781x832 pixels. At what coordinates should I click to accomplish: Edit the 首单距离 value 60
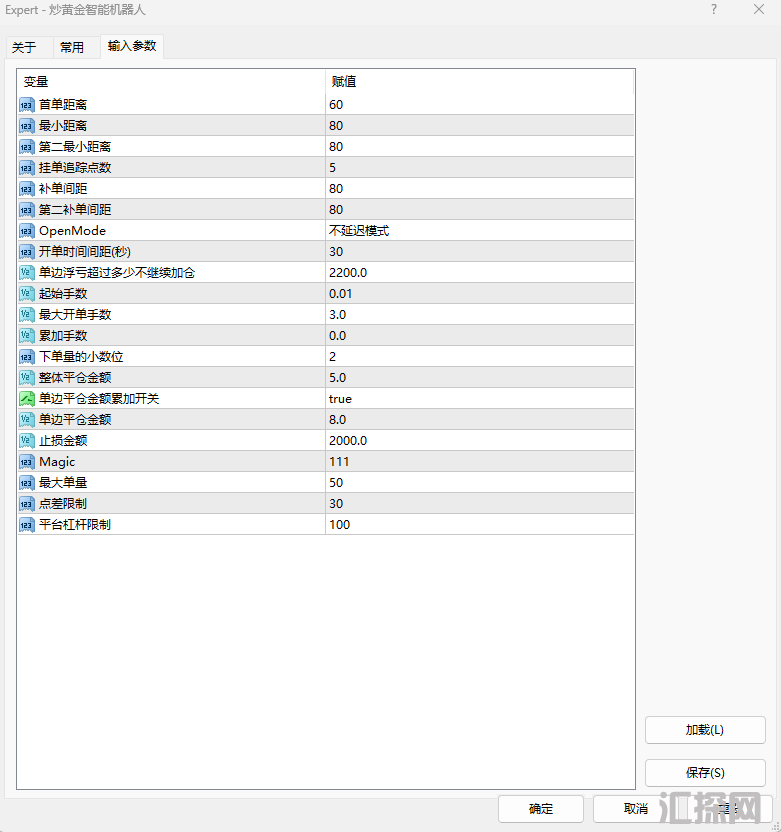pos(480,105)
